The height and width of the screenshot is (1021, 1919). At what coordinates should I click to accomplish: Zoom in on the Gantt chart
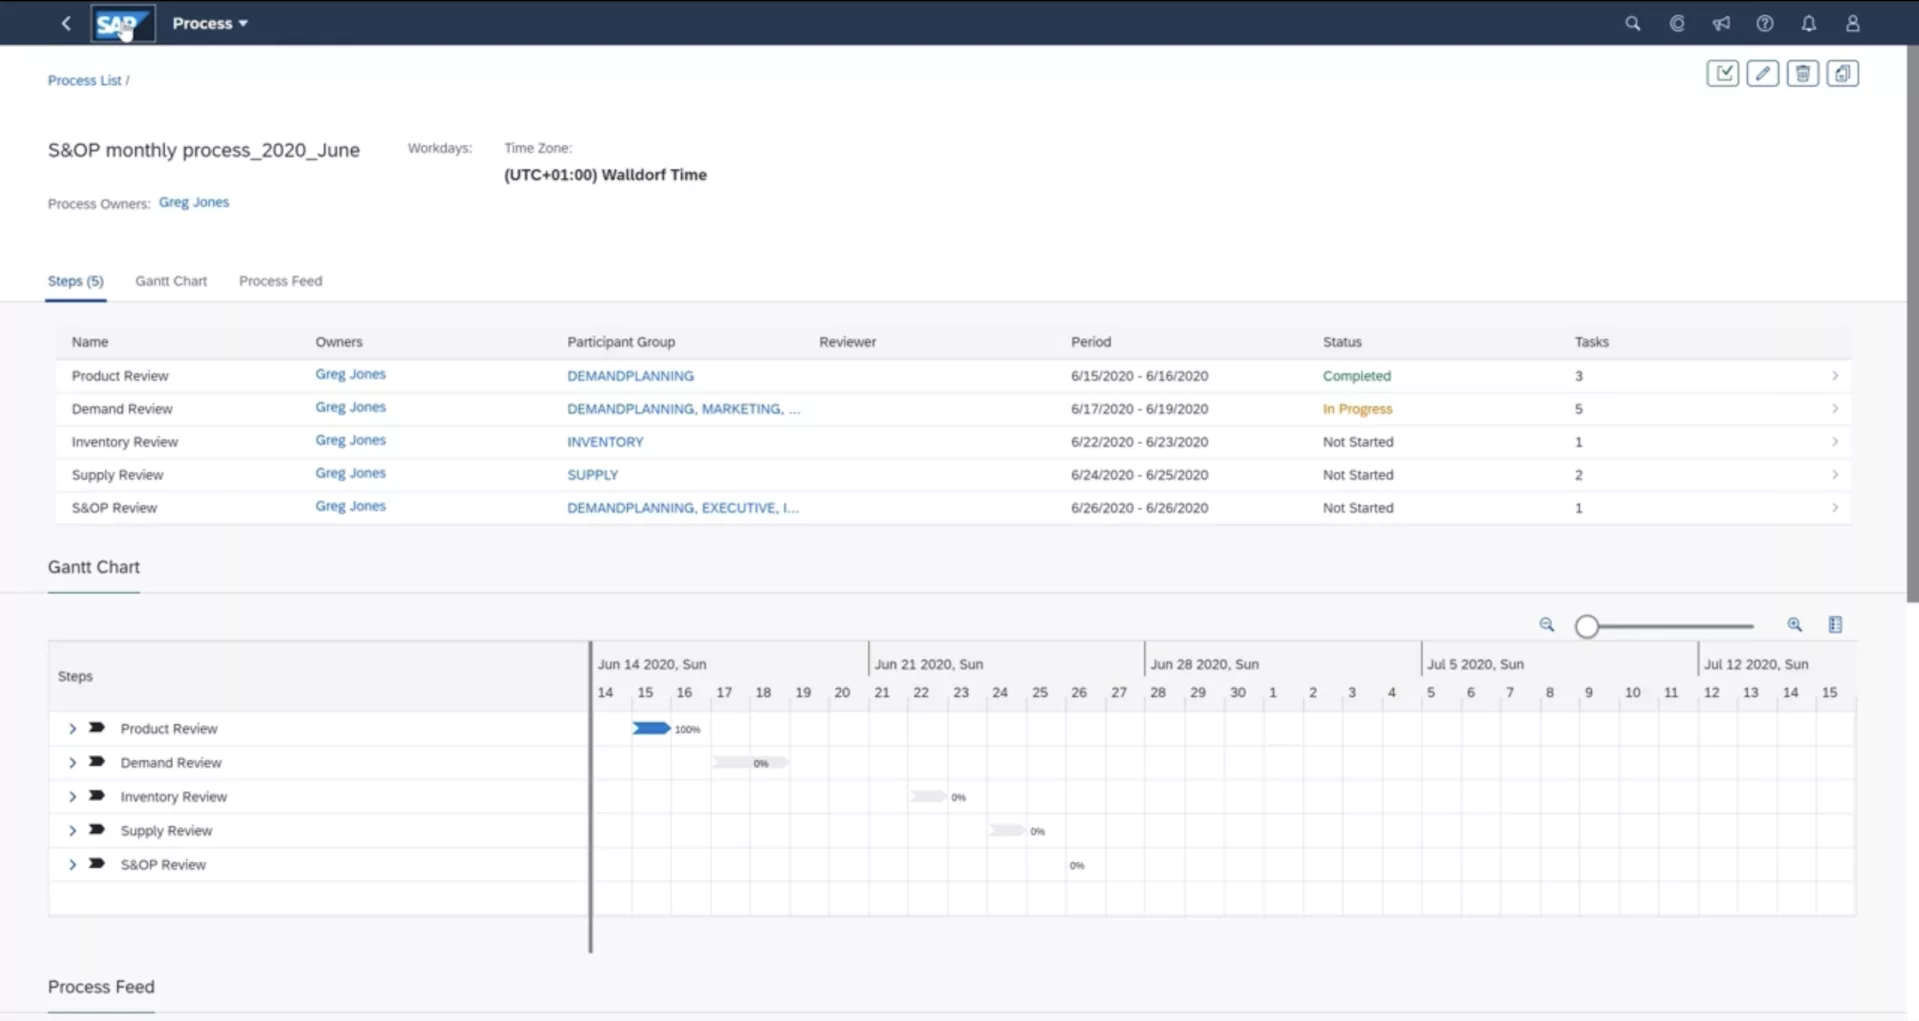1794,625
